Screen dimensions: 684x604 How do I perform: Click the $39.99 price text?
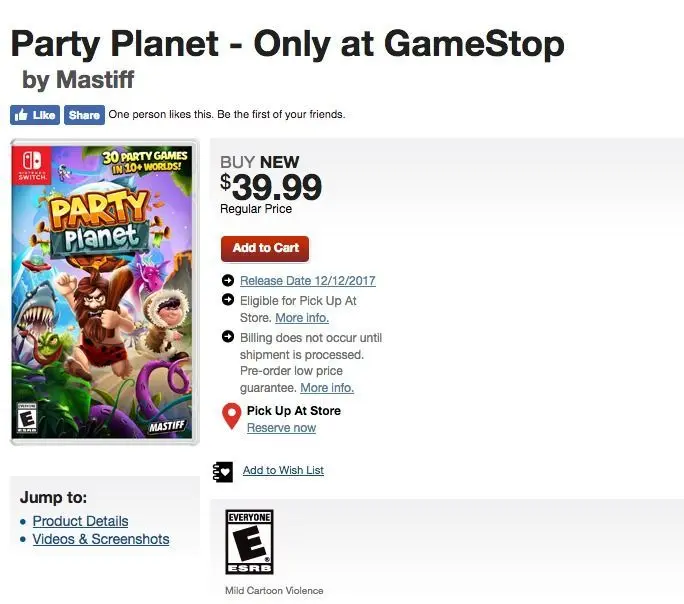[x=271, y=187]
